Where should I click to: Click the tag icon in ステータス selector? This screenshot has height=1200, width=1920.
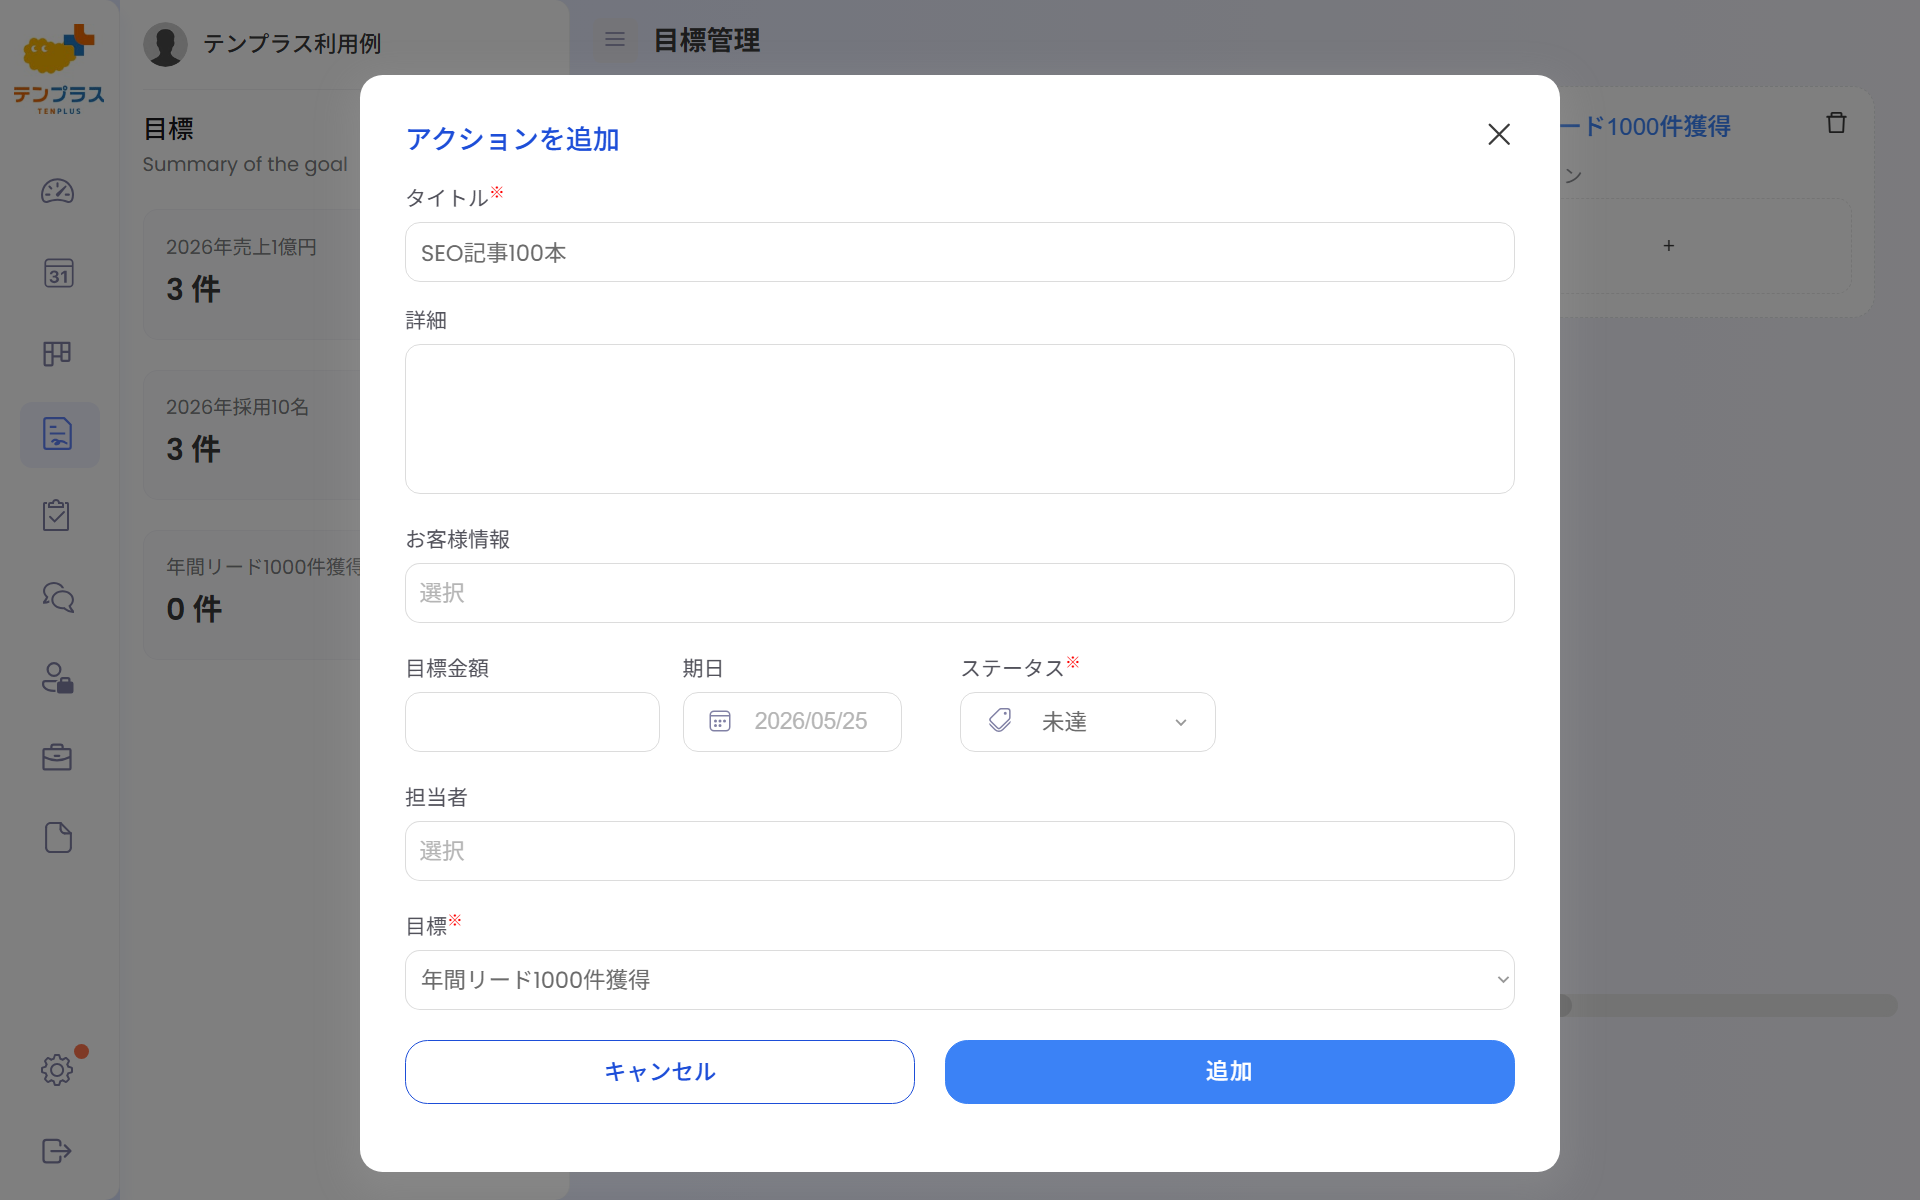click(1000, 720)
